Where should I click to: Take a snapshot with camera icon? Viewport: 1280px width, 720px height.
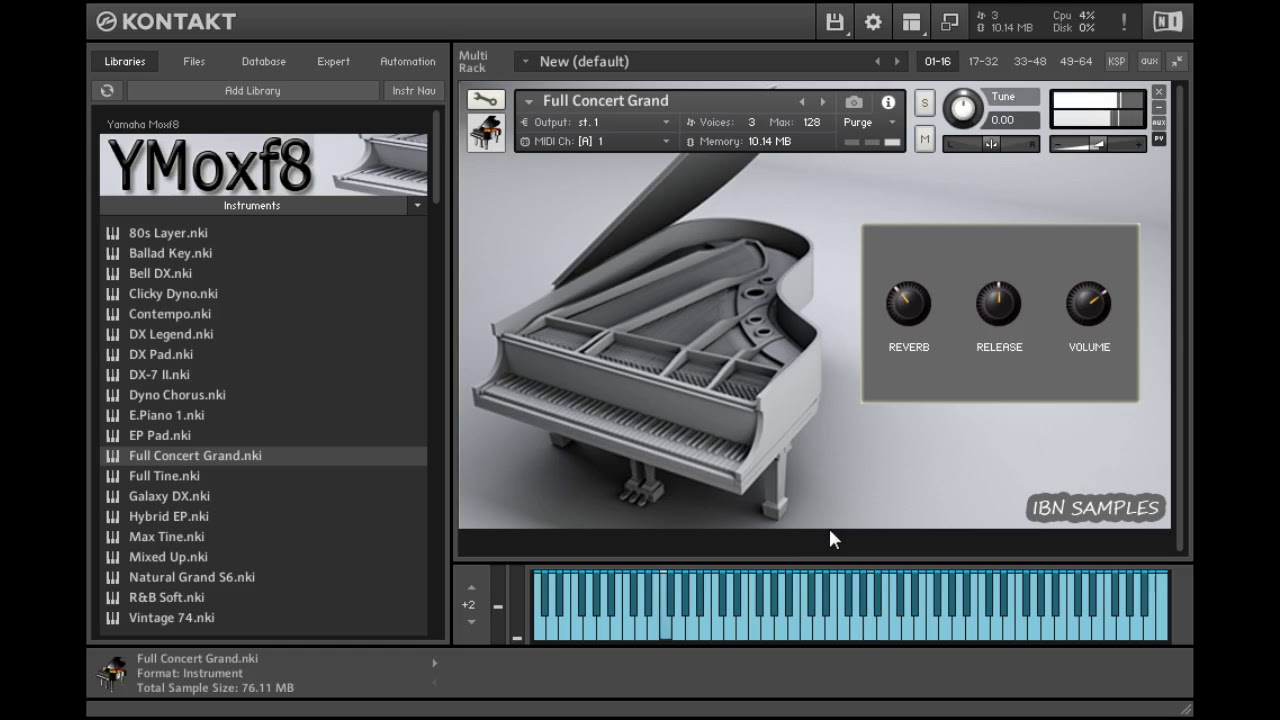[854, 102]
